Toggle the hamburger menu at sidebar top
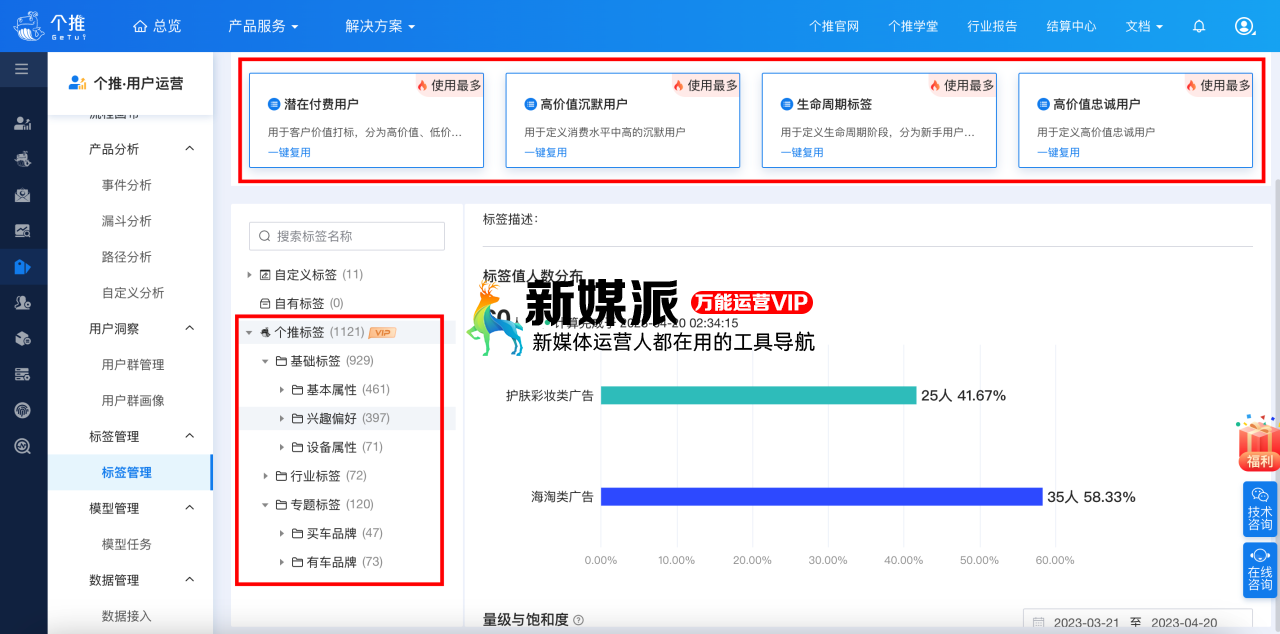Image resolution: width=1280 pixels, height=634 pixels. tap(22, 69)
